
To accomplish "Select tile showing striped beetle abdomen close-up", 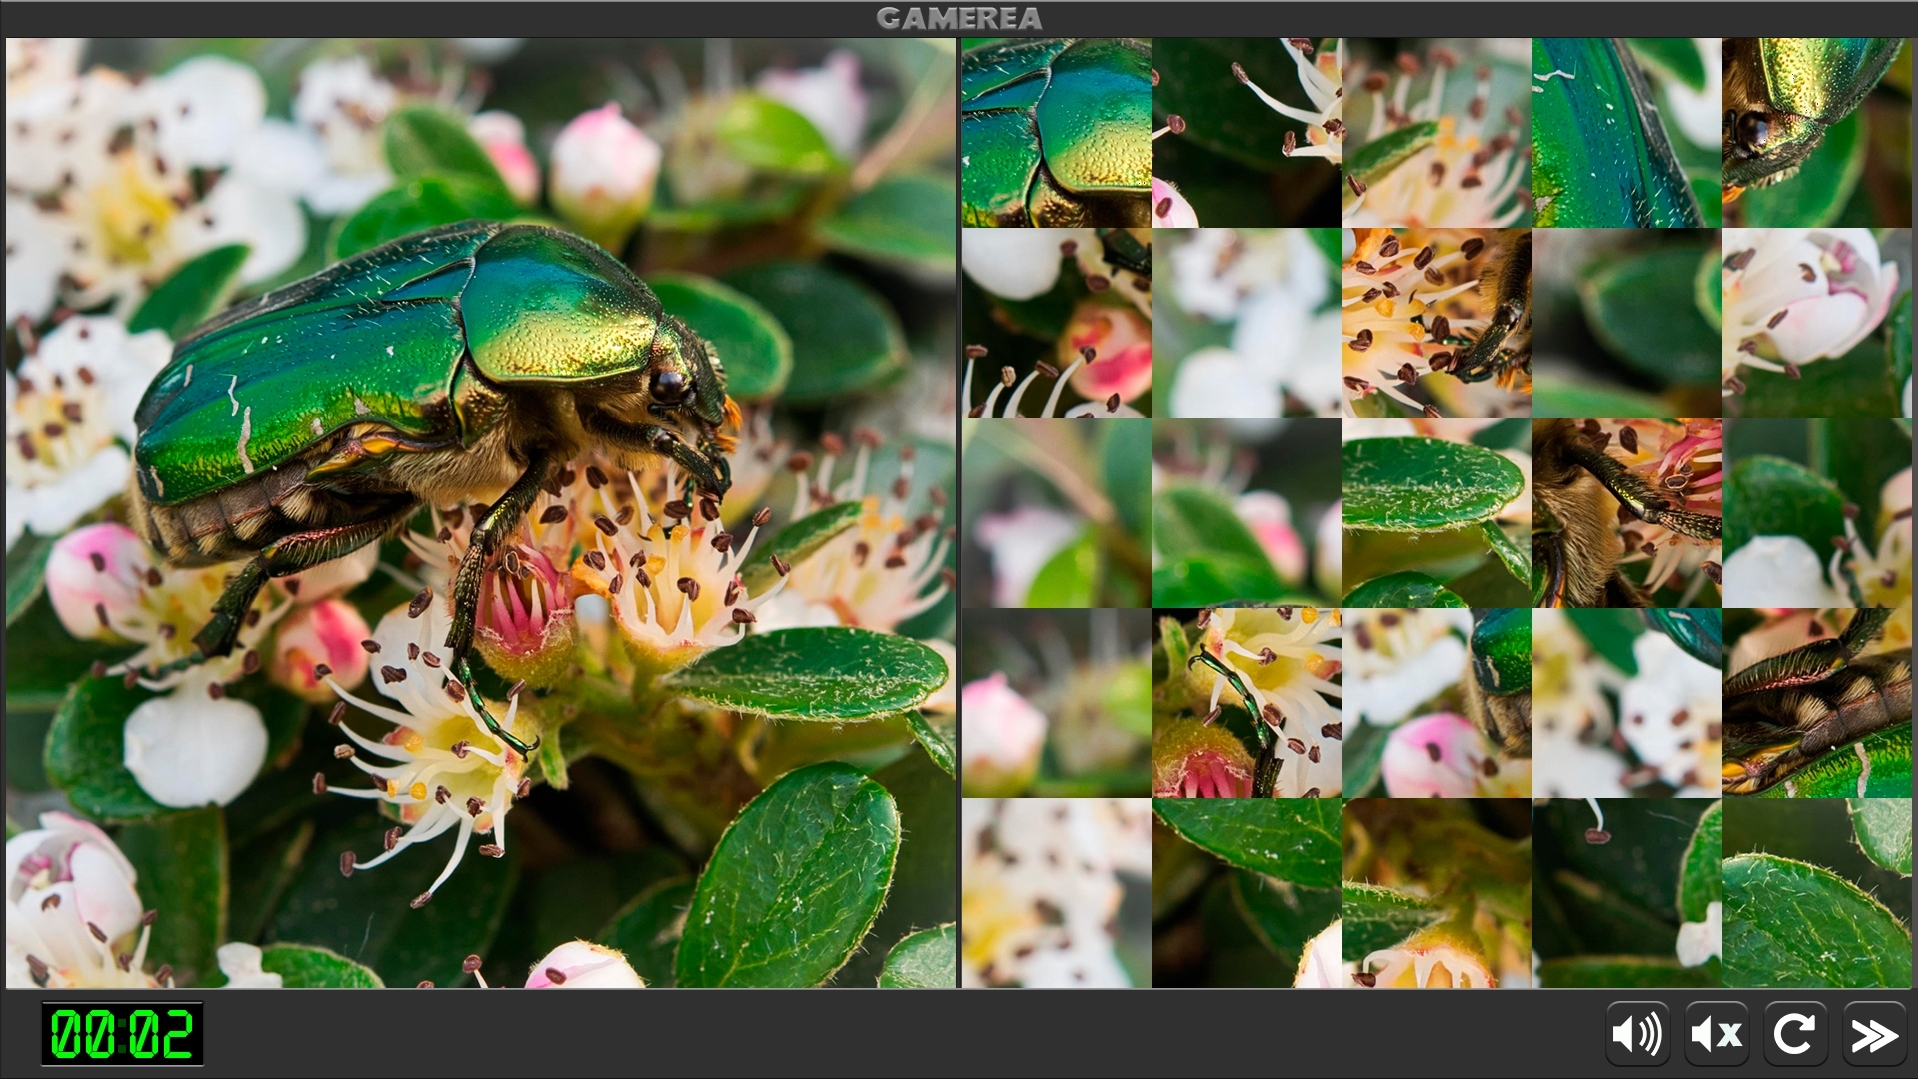I will (1817, 703).
